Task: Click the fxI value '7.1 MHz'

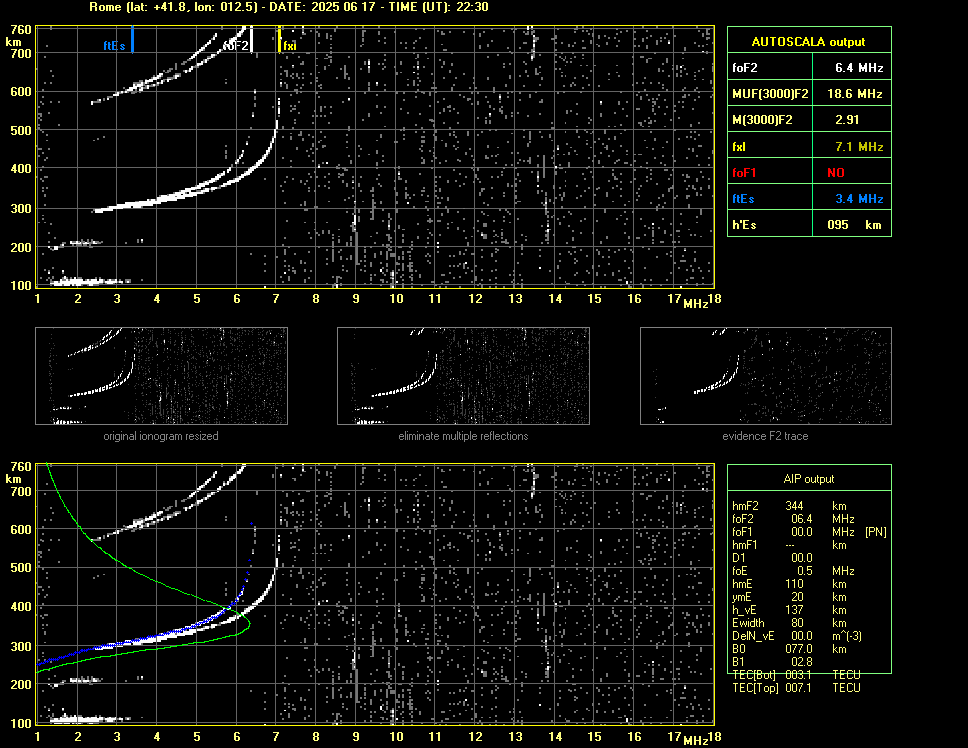Action: pos(859,147)
